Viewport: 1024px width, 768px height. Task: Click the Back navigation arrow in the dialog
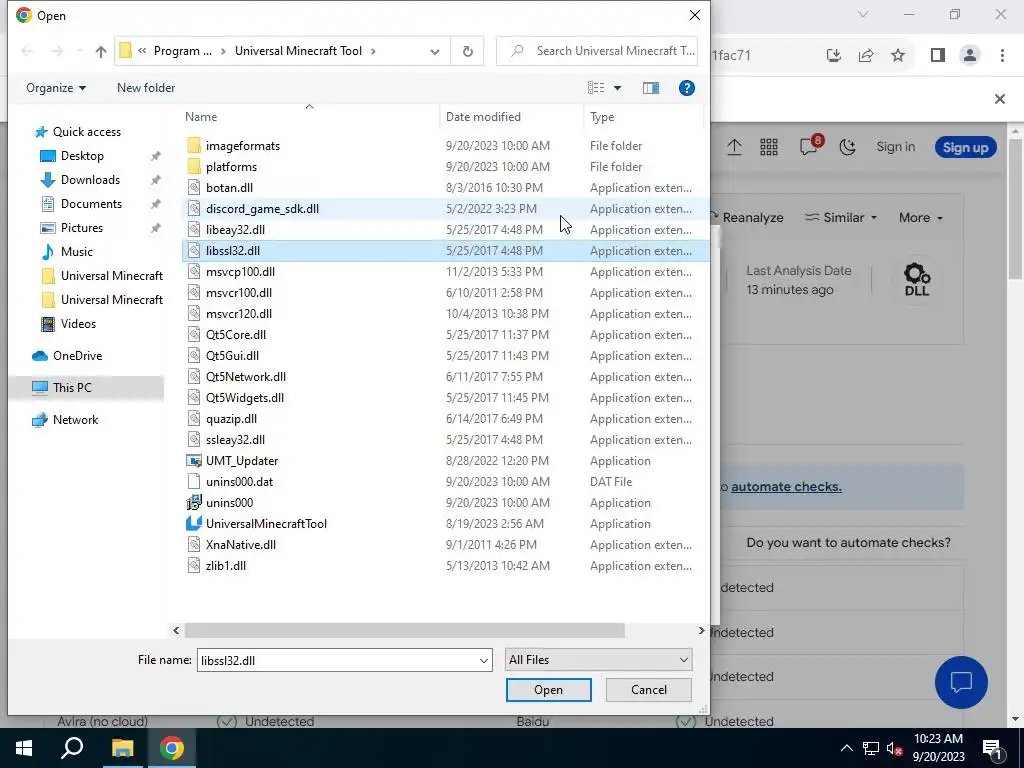click(x=27, y=51)
